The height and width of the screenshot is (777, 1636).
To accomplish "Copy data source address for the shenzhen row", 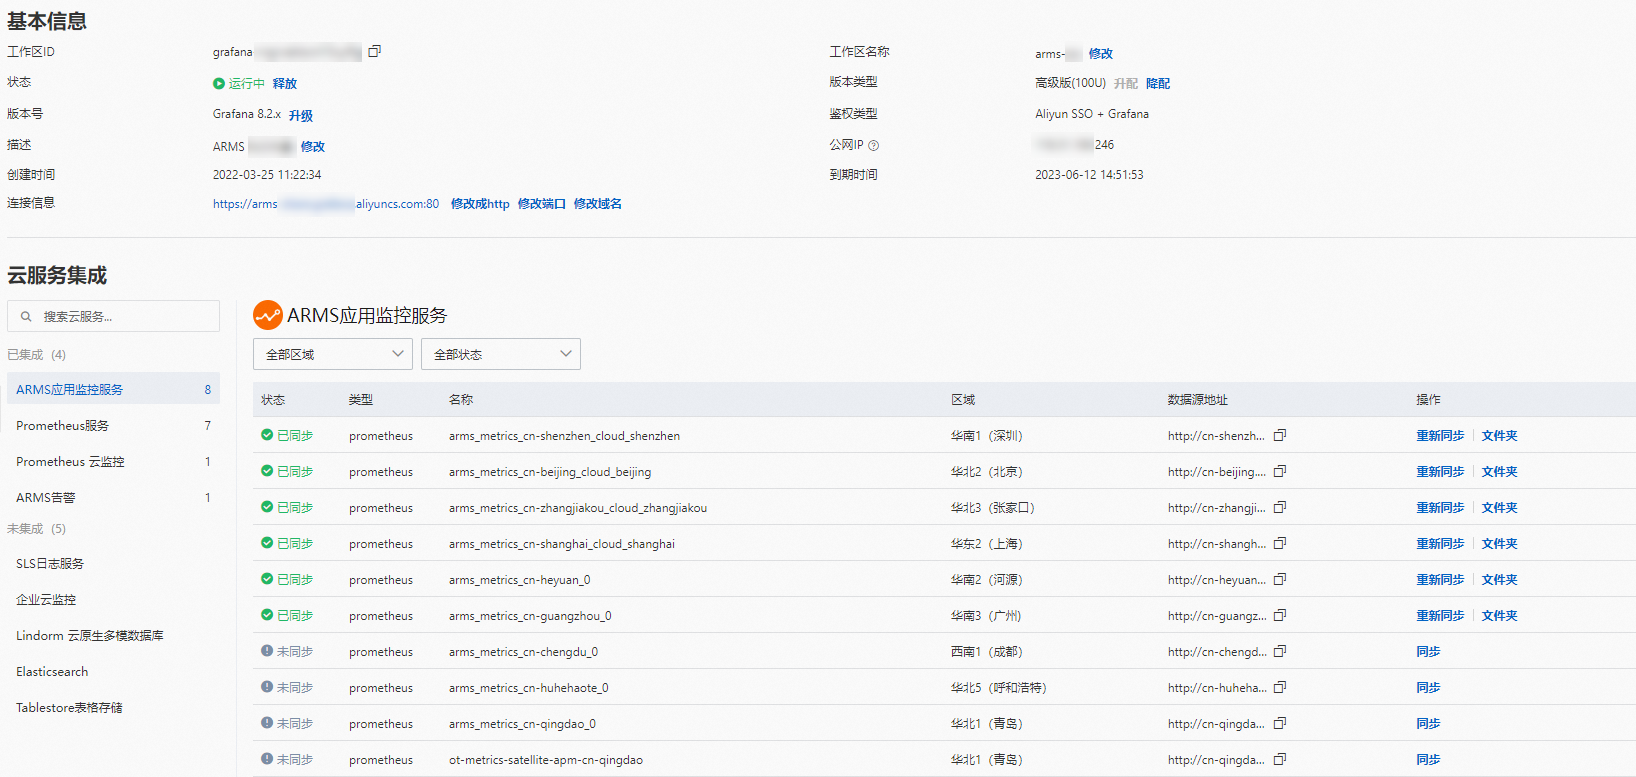I will [1280, 435].
